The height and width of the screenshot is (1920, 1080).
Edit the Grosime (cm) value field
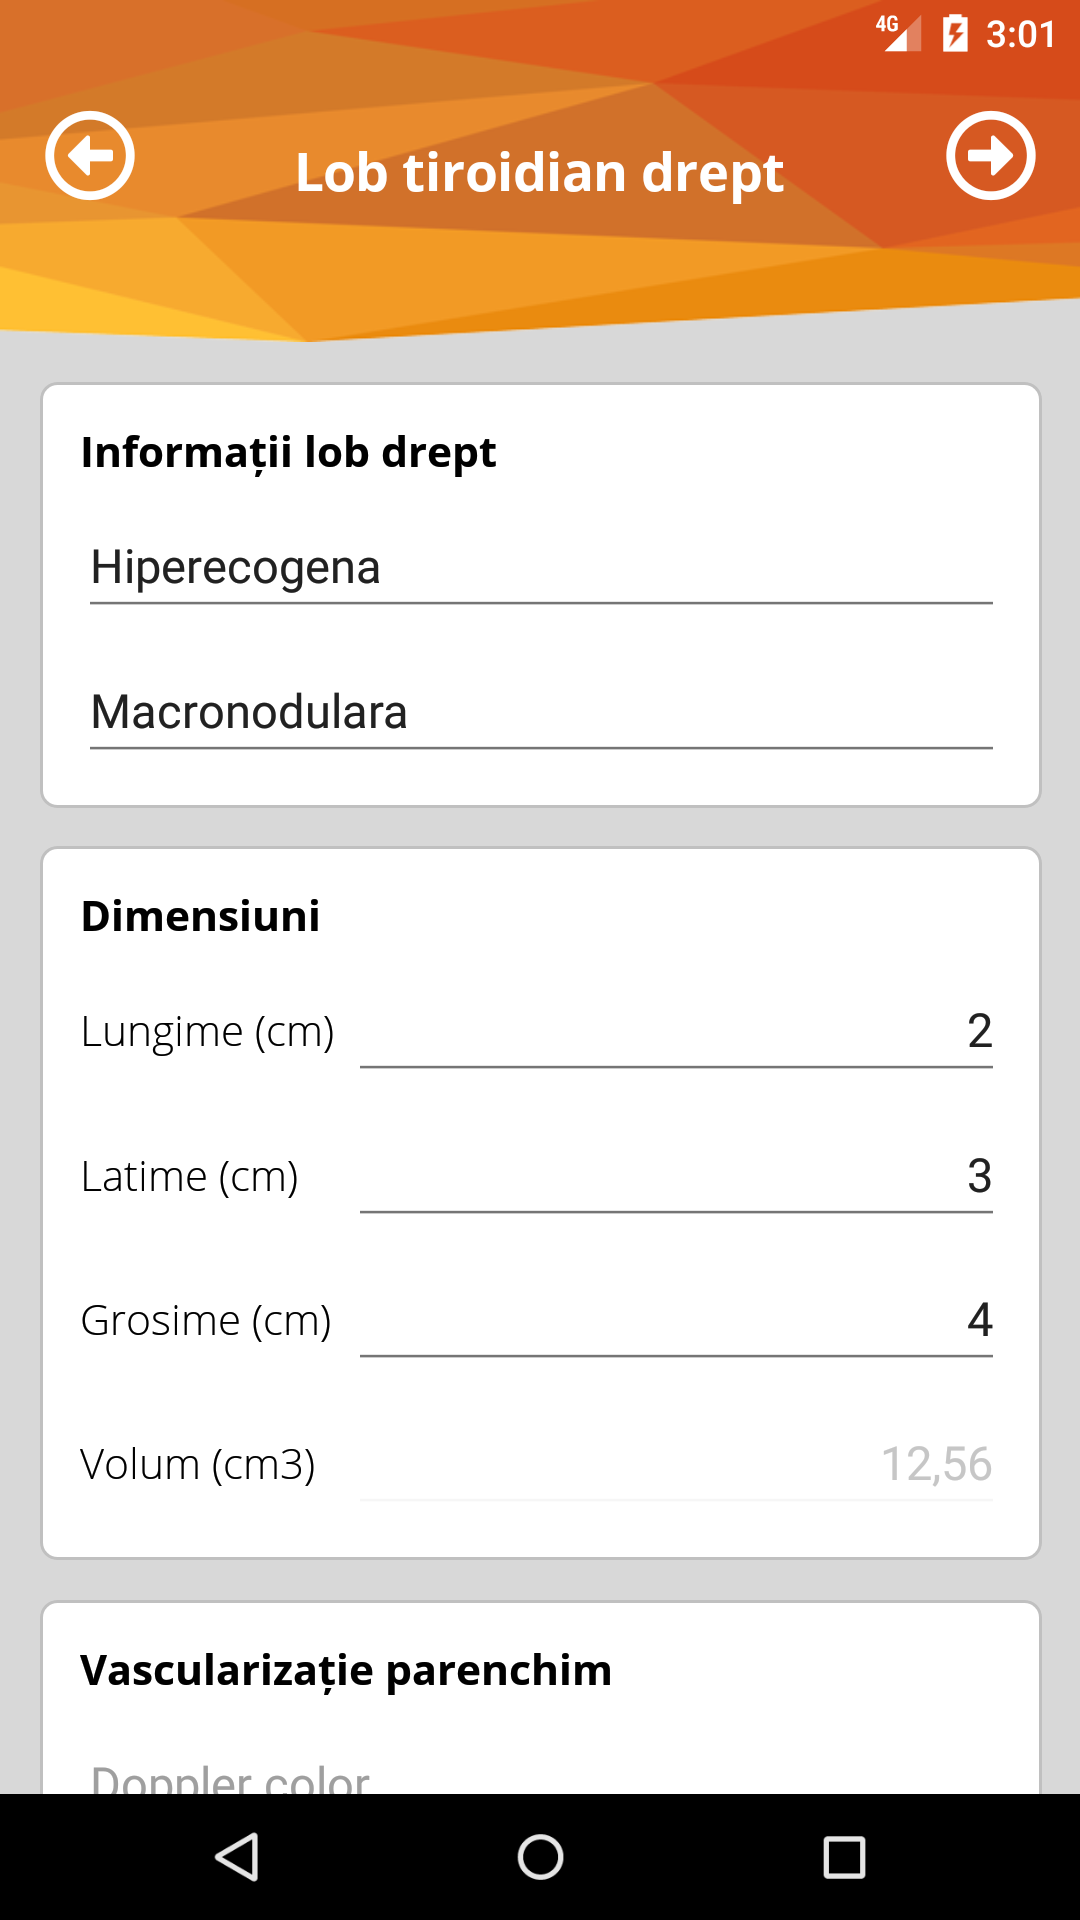tap(676, 1321)
